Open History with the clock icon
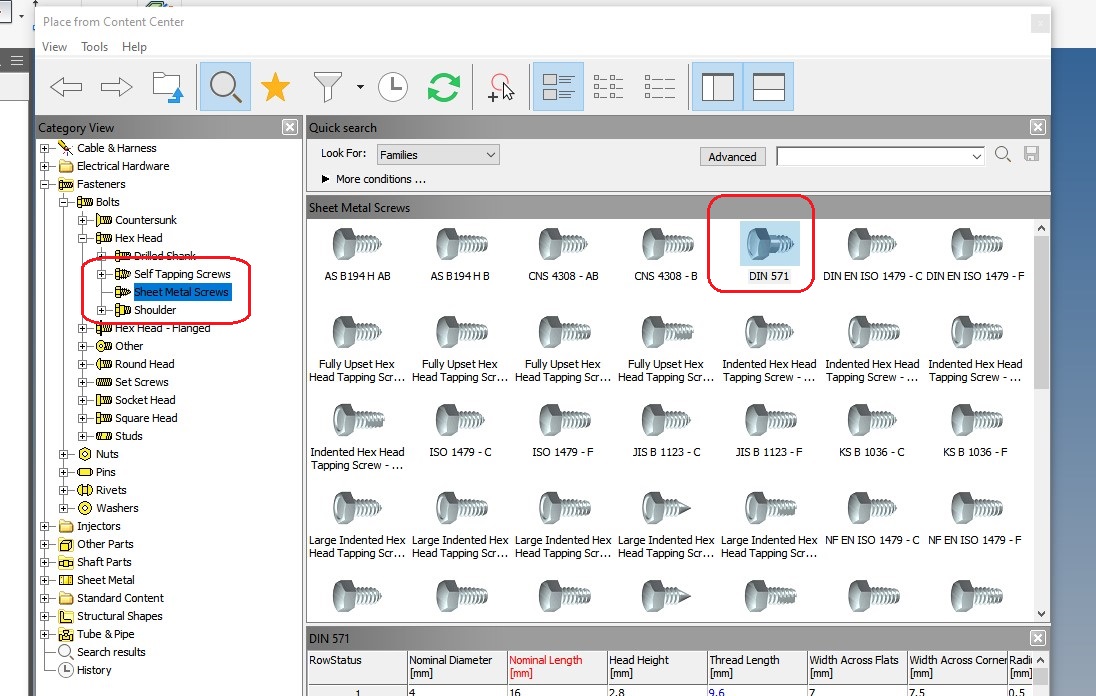This screenshot has height=696, width=1096. pos(393,87)
